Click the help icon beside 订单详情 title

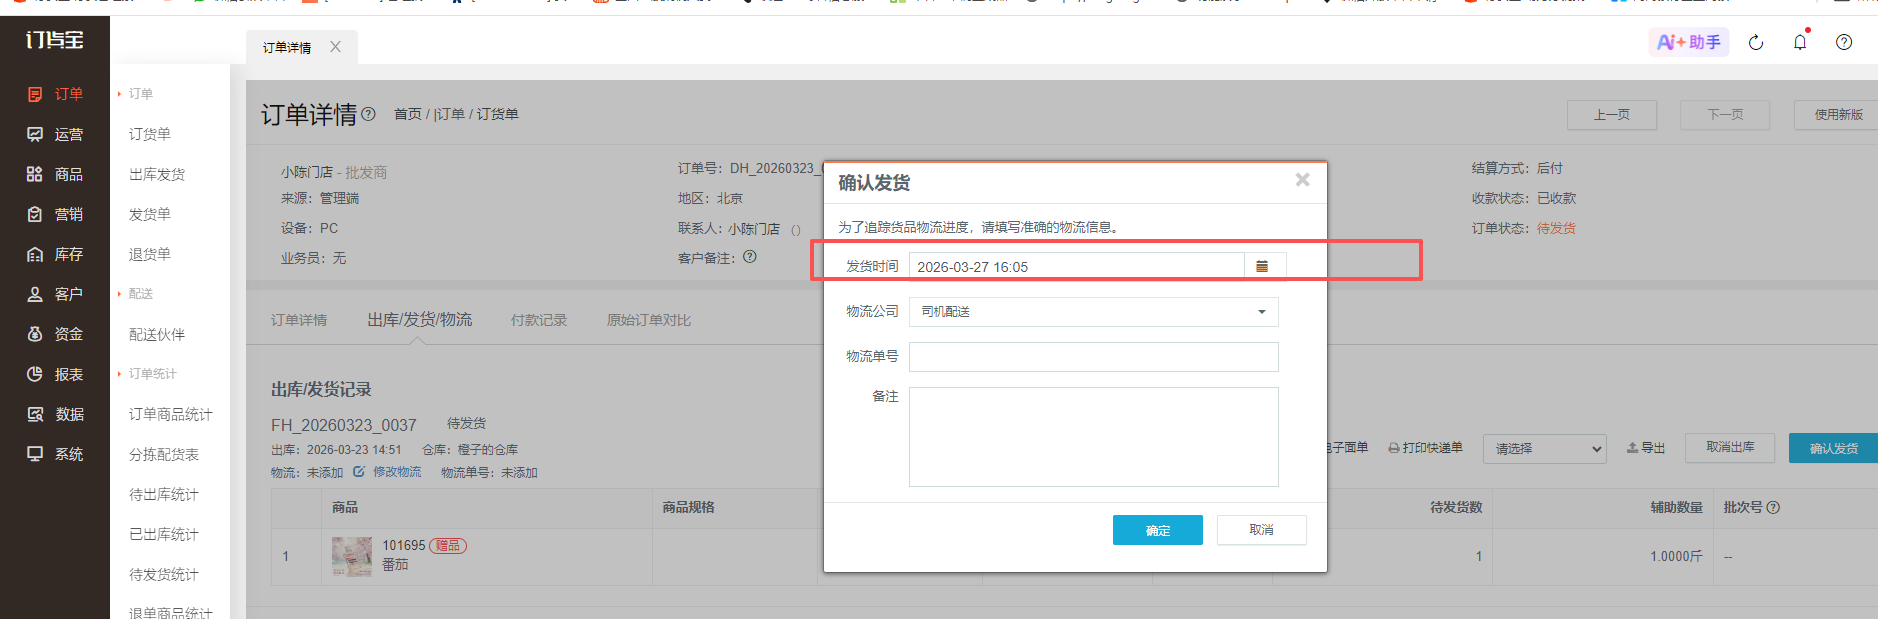368,114
